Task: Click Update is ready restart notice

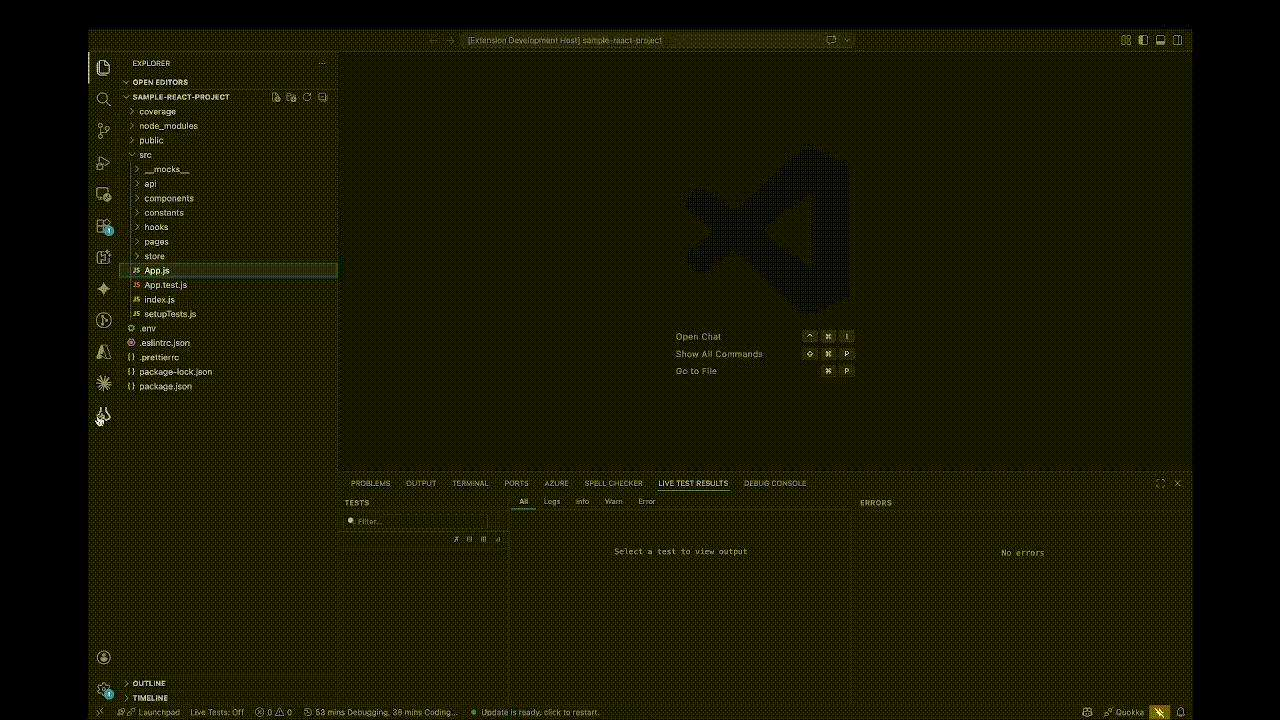Action: coord(534,712)
